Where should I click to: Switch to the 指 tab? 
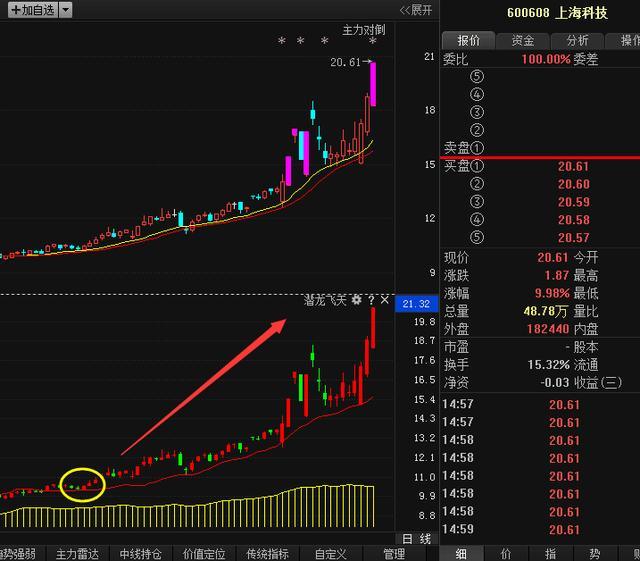tap(550, 554)
